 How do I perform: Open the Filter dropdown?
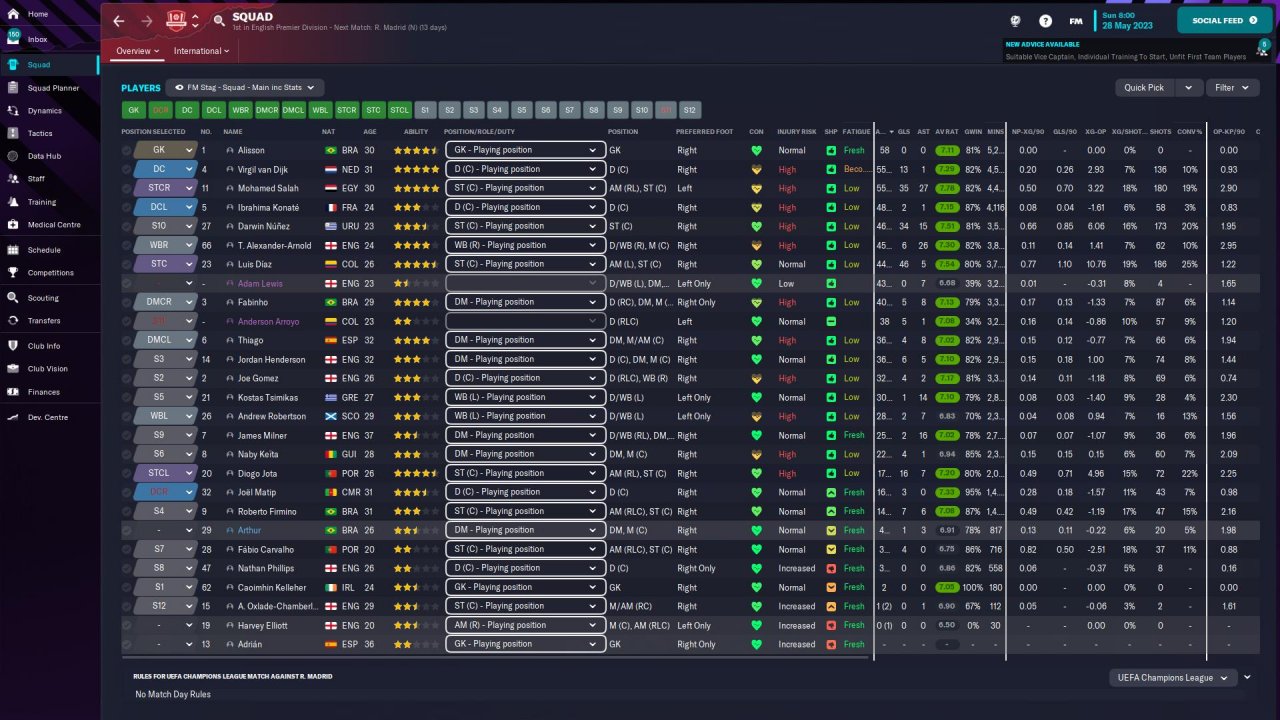1231,88
